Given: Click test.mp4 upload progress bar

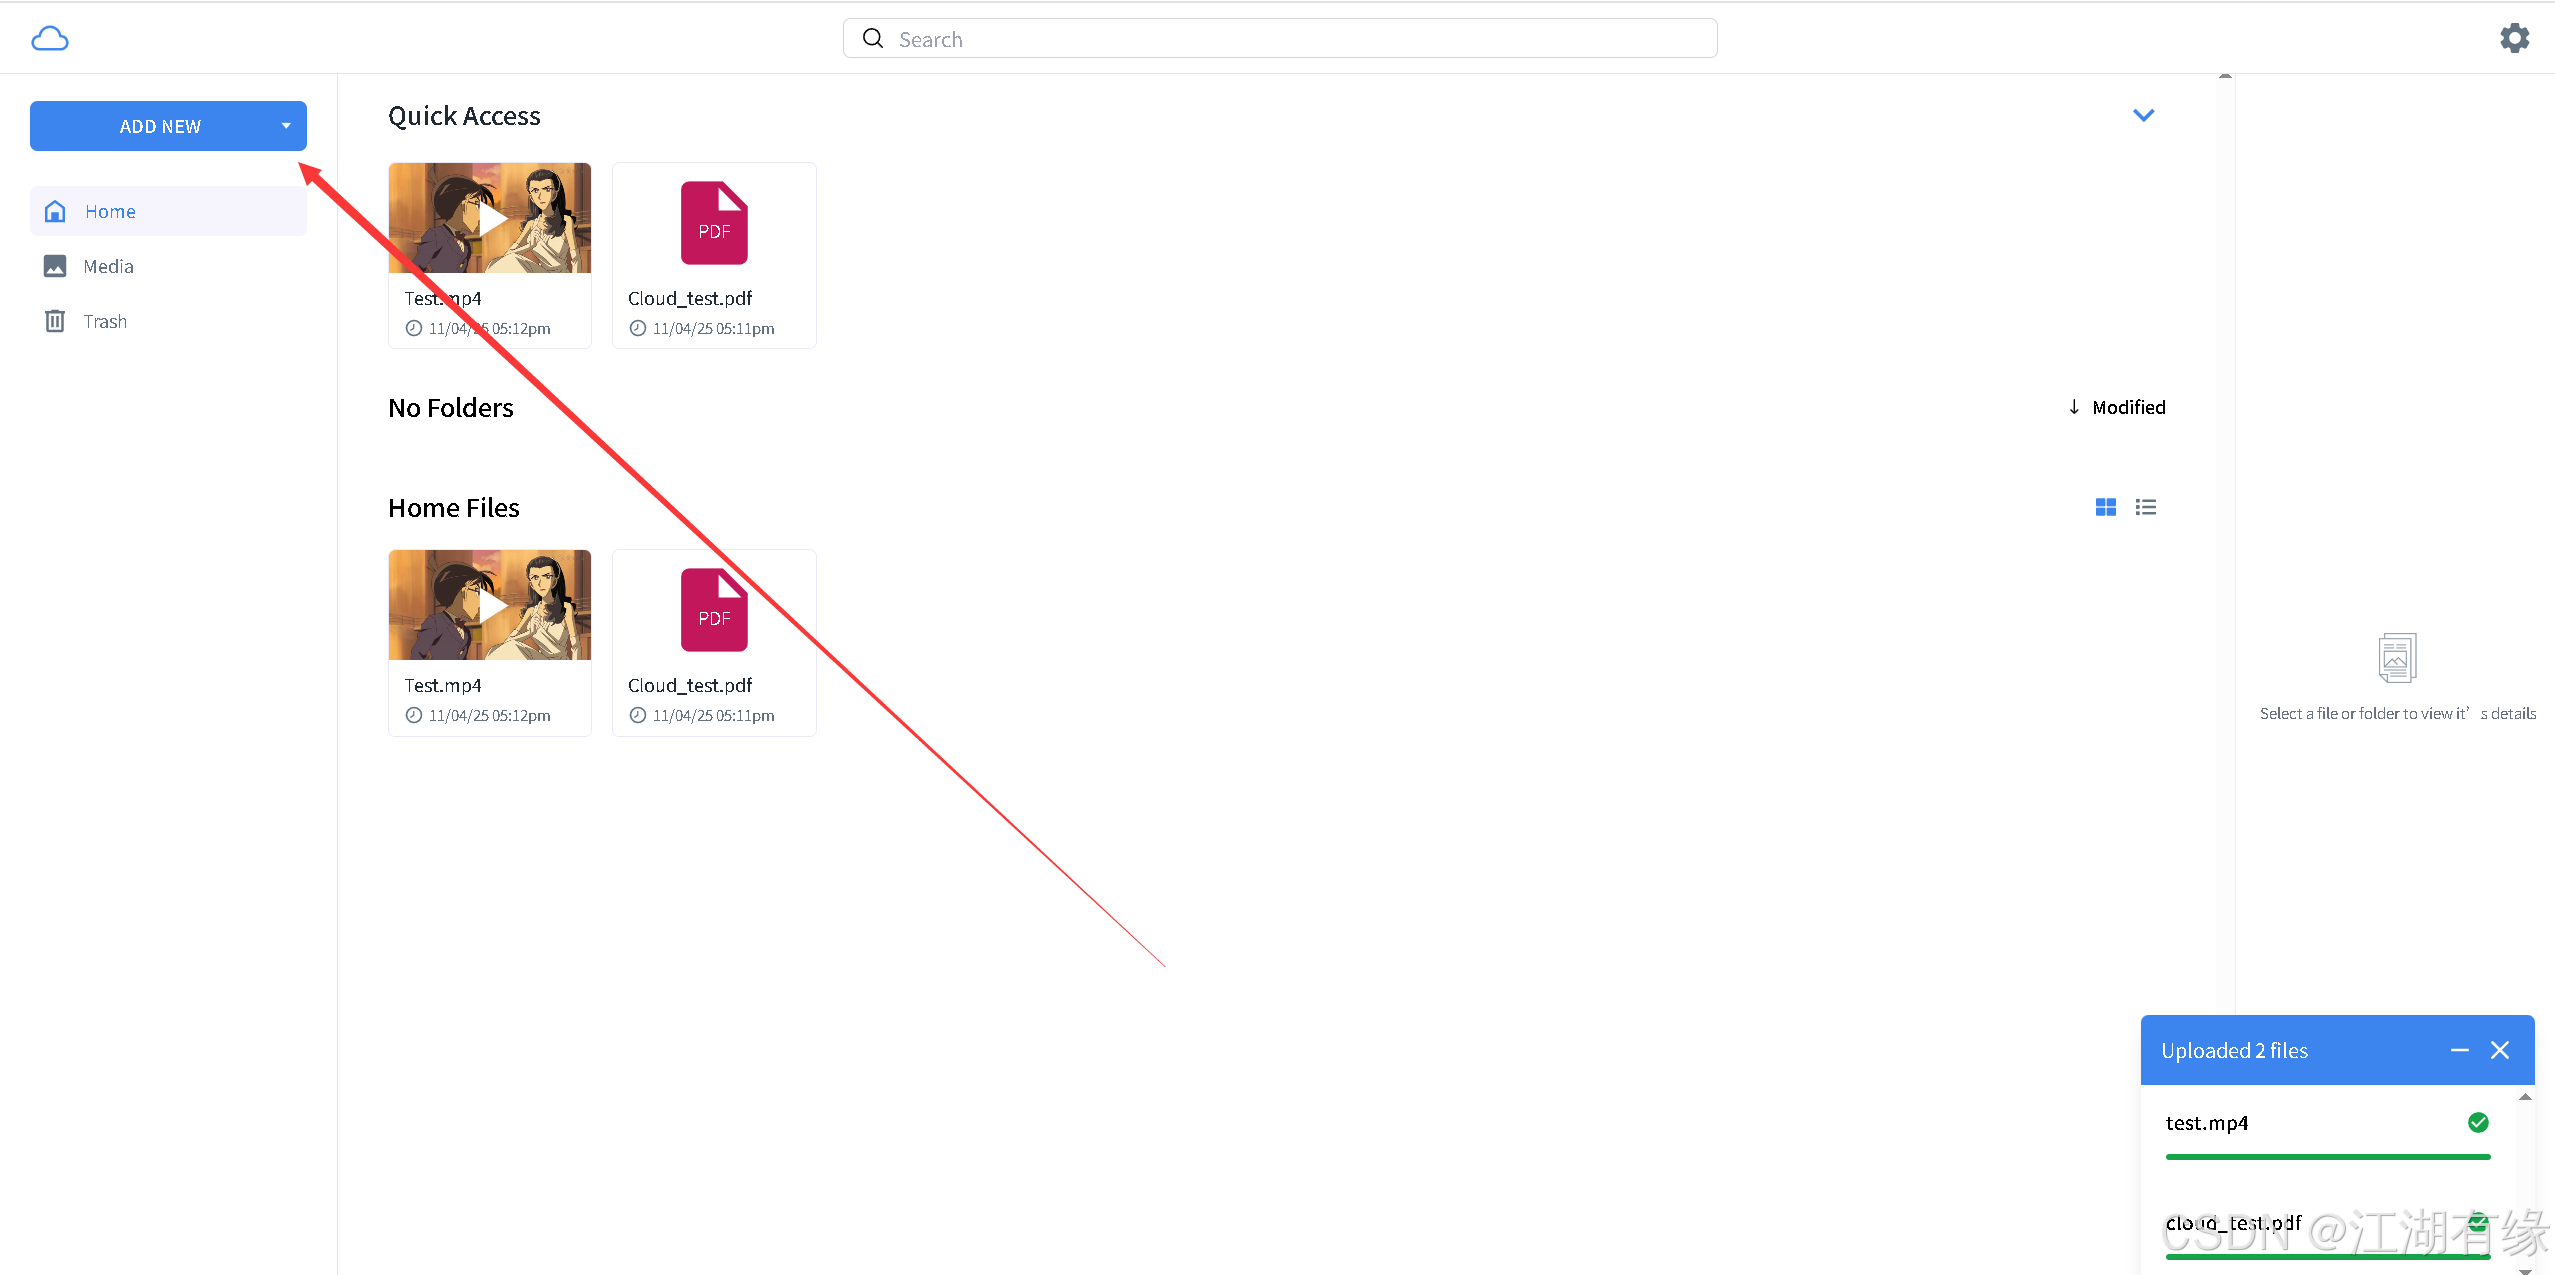Looking at the screenshot, I should pos(2327,1157).
